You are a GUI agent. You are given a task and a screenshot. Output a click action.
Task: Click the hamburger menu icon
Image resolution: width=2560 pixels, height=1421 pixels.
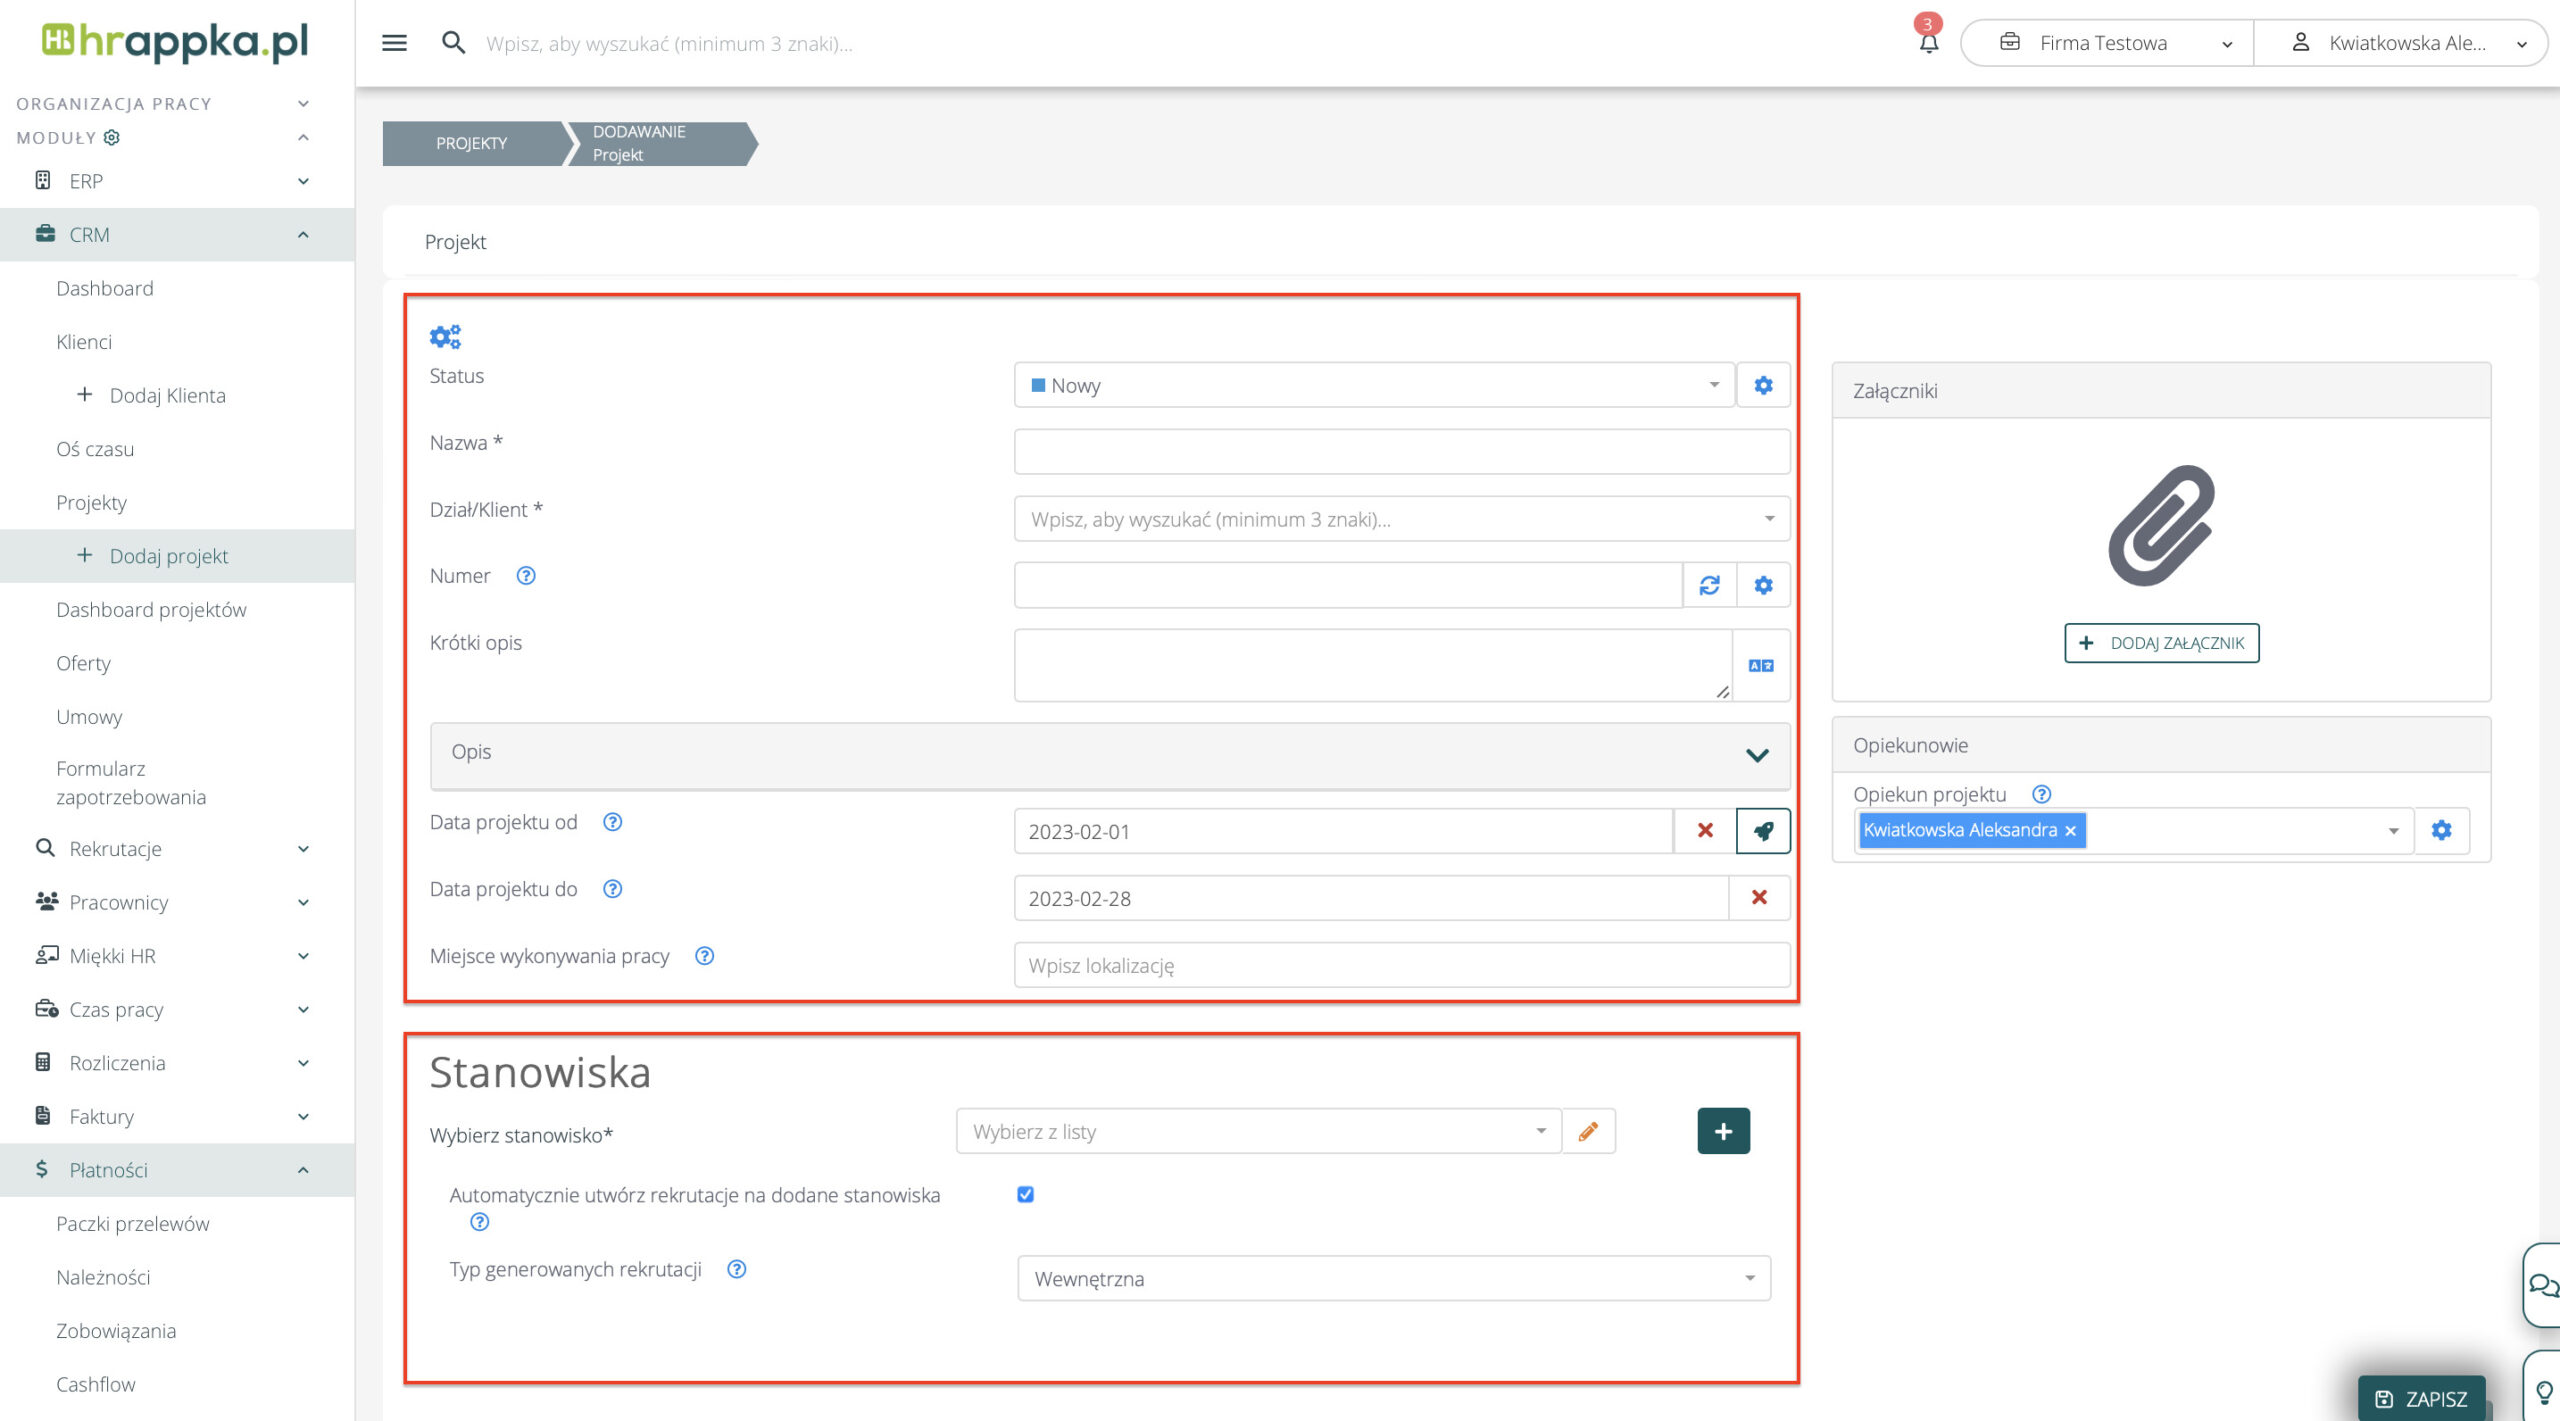click(x=394, y=43)
